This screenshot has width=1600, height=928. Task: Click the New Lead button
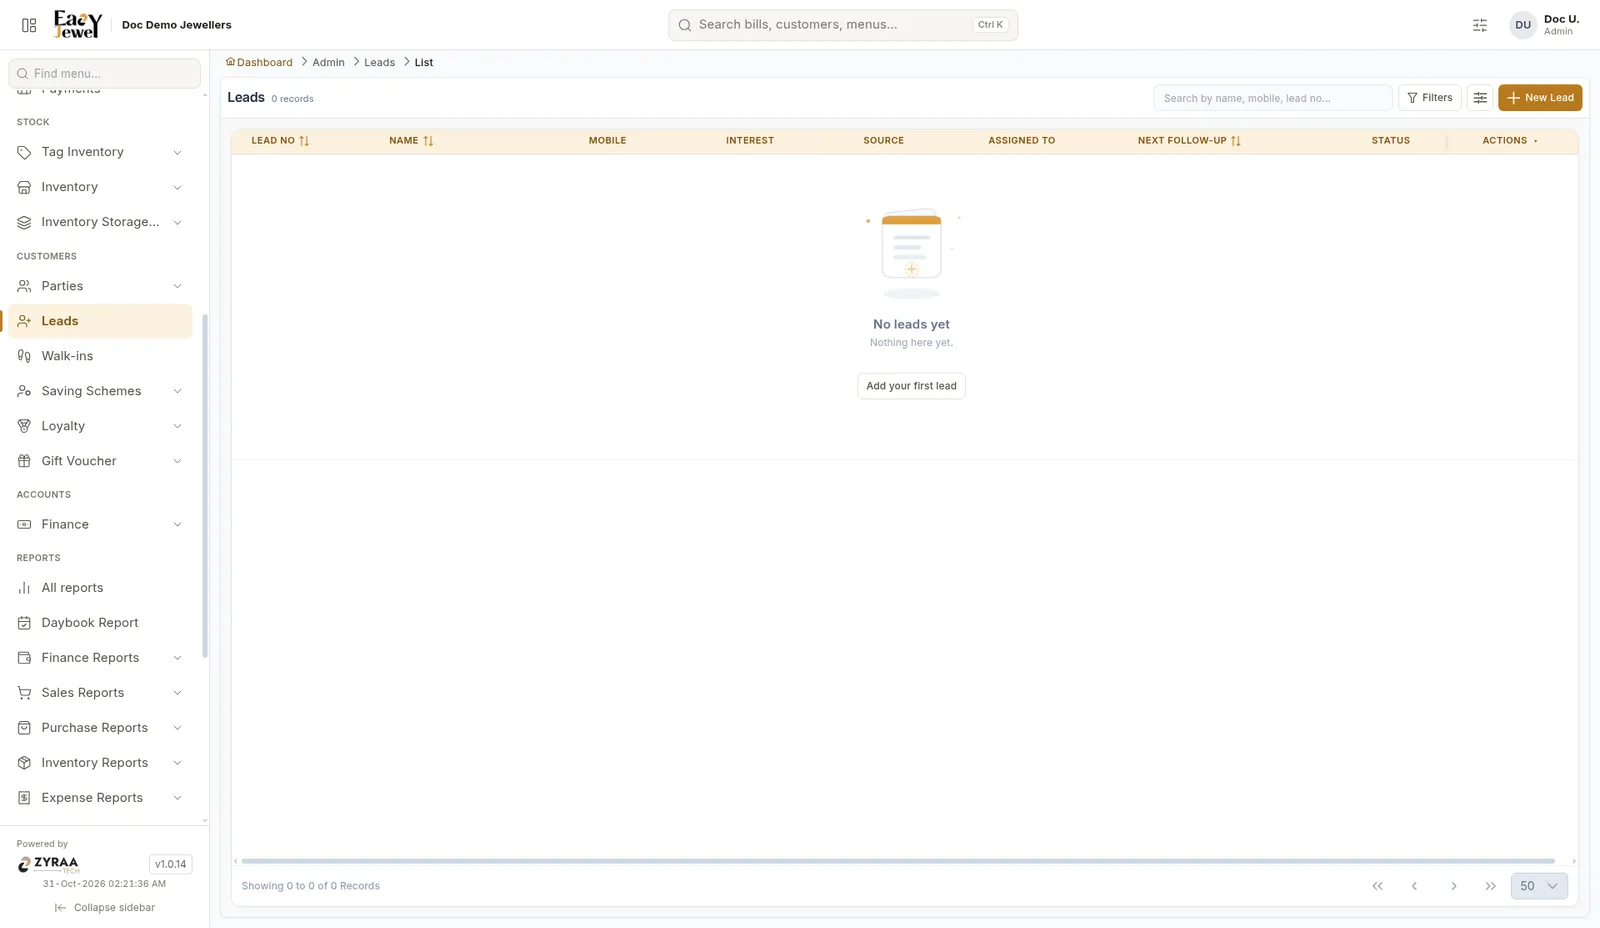click(x=1540, y=98)
